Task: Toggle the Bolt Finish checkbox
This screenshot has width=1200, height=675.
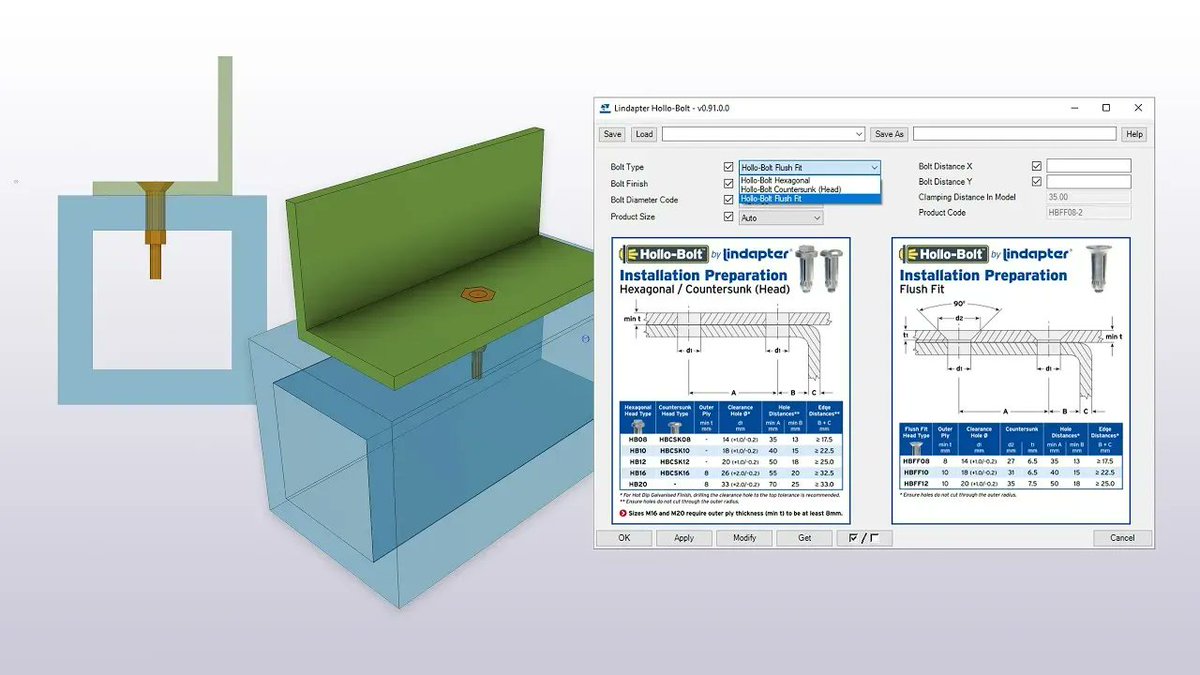Action: pos(728,183)
